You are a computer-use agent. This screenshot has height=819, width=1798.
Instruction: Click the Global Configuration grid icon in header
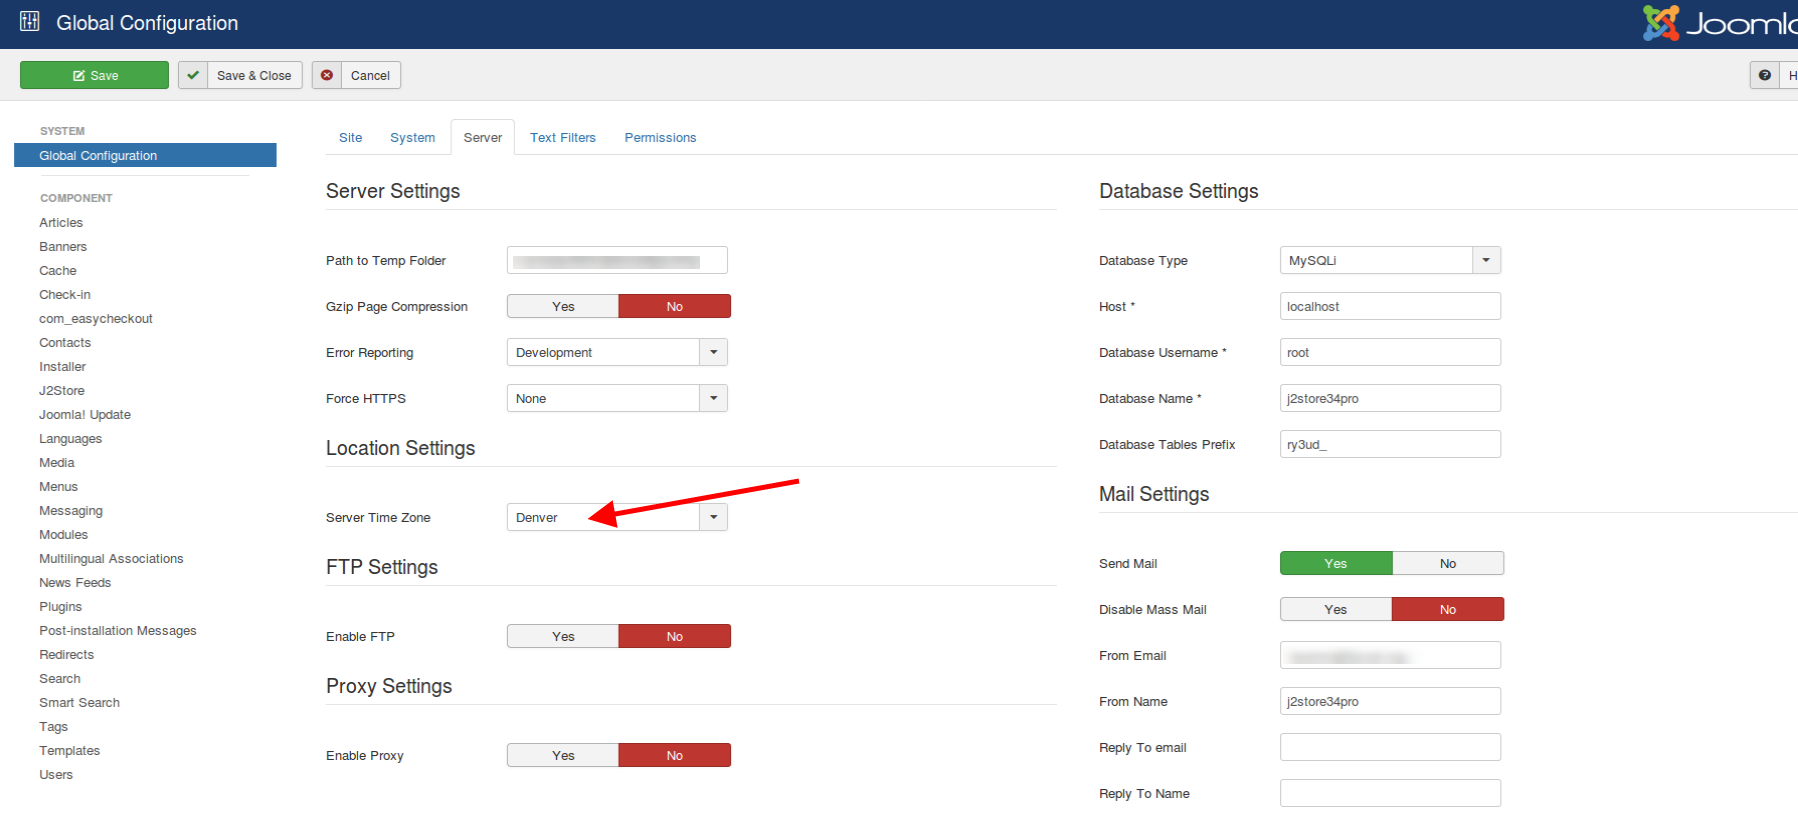coord(30,22)
